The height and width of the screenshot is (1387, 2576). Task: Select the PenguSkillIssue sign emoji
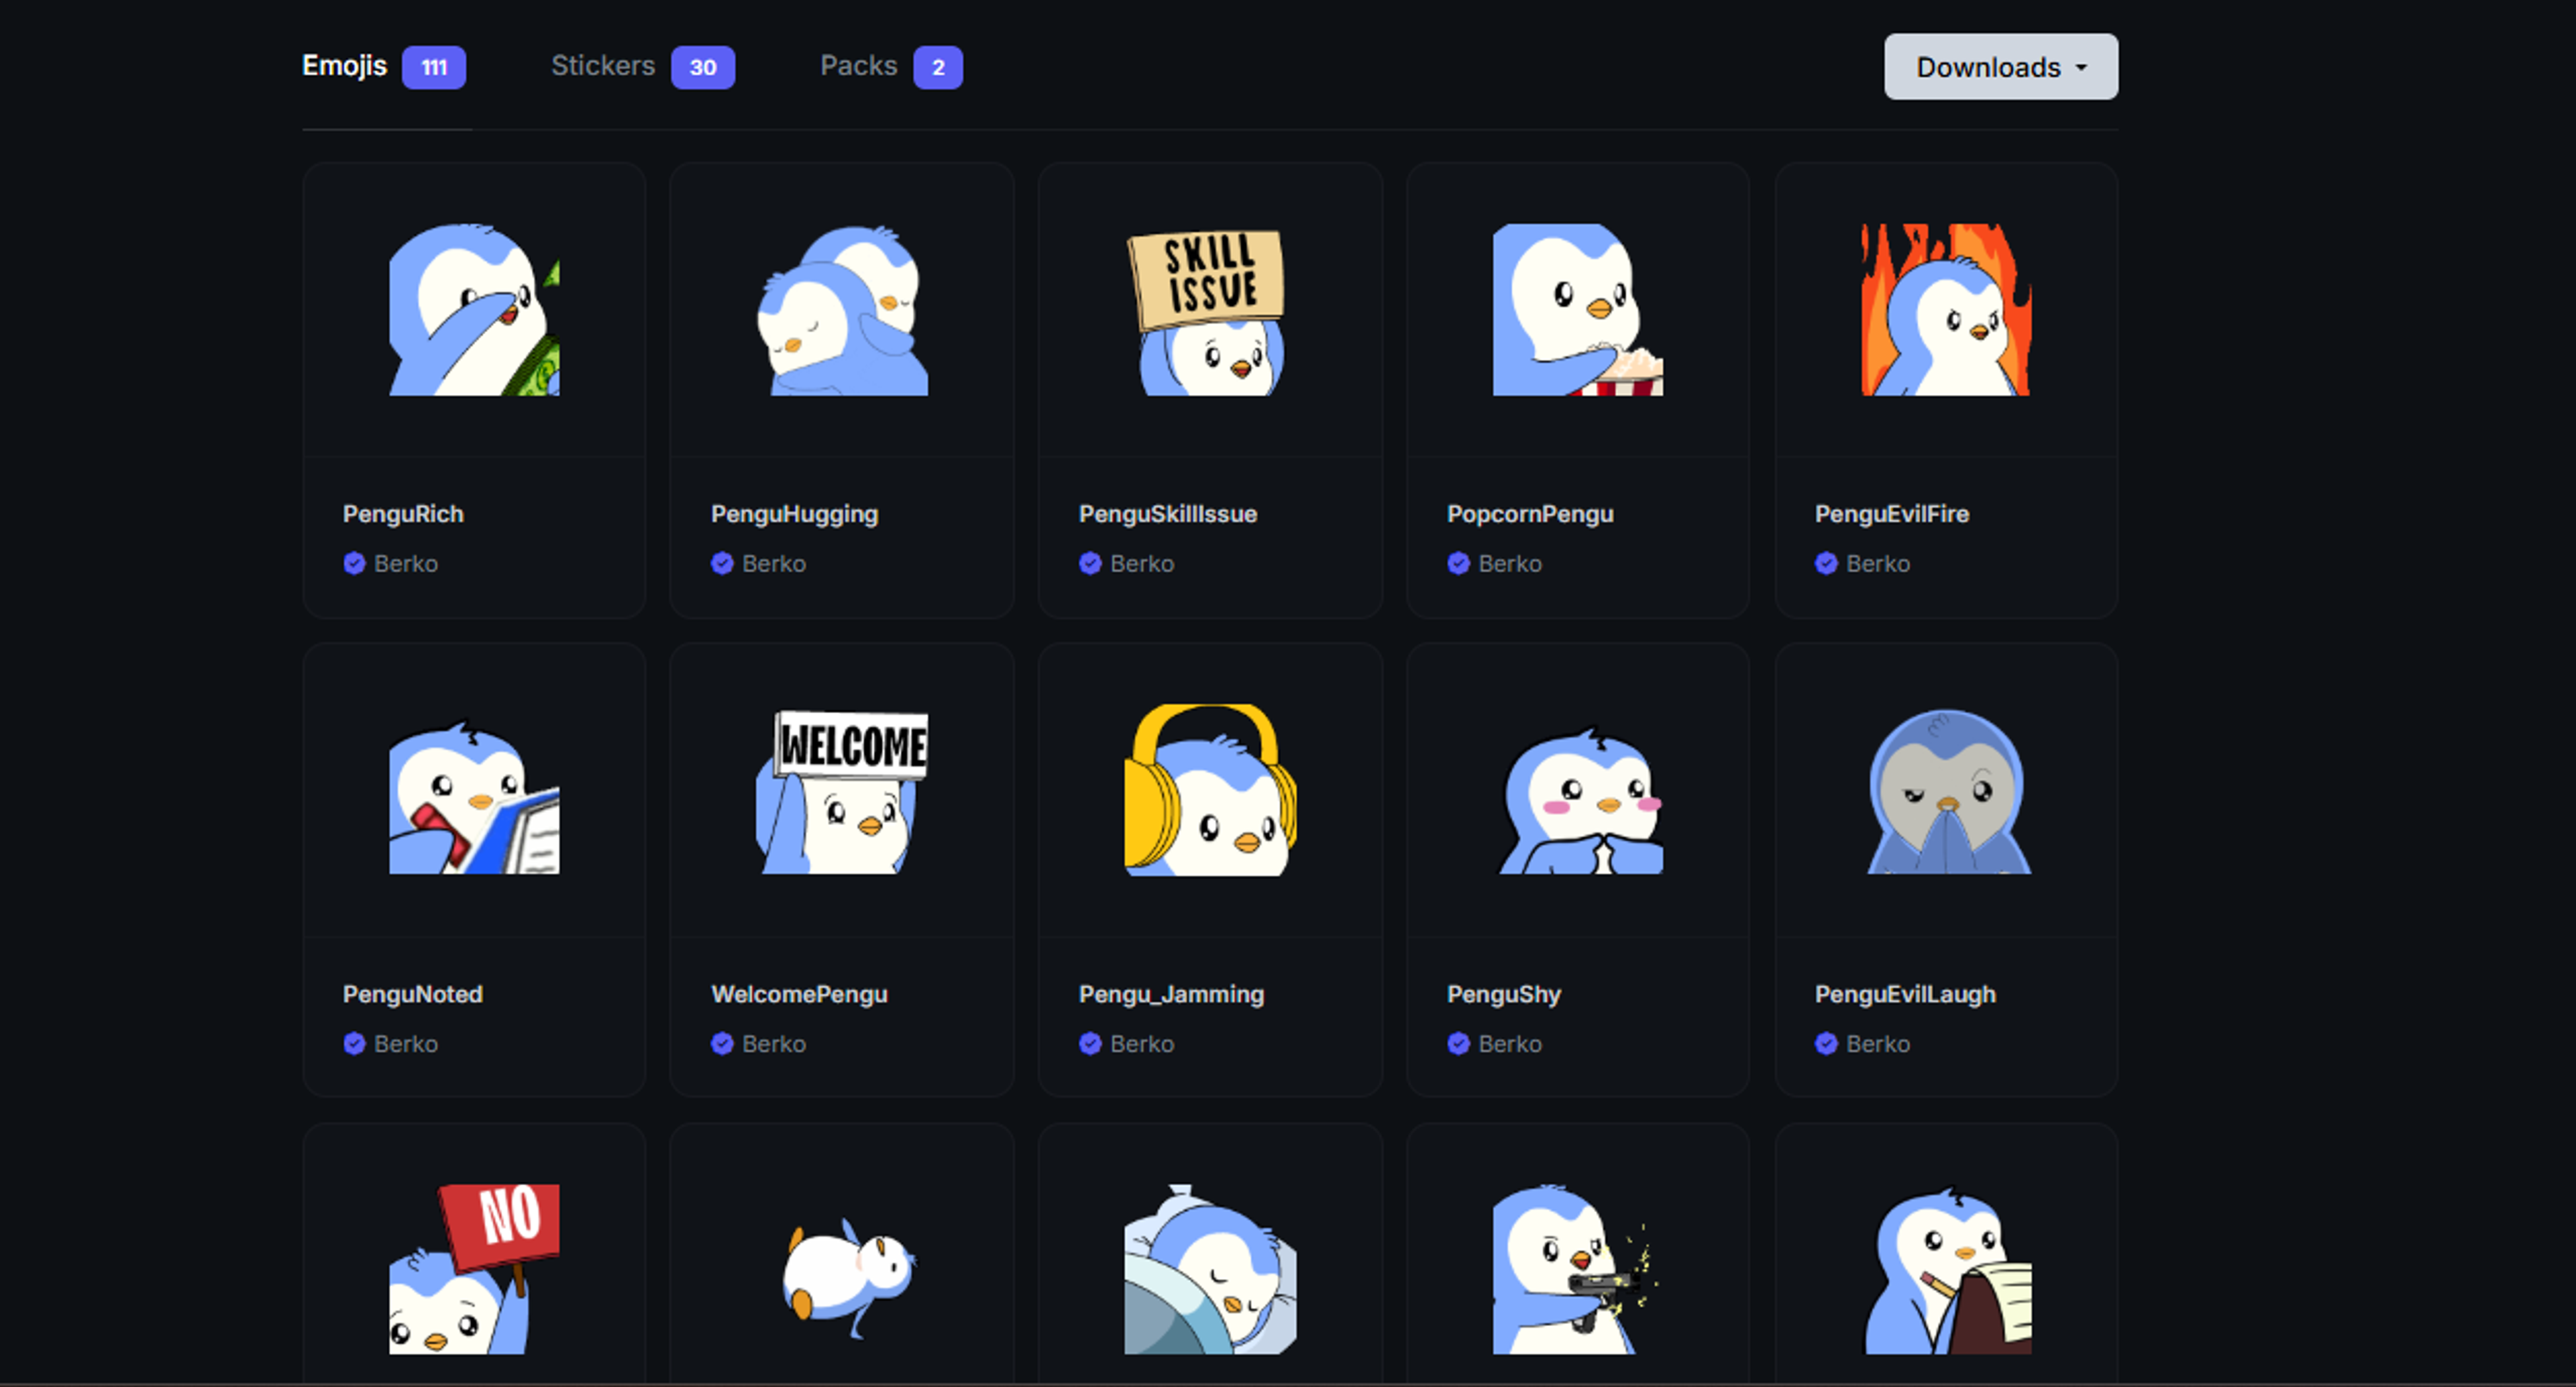pyautogui.click(x=1210, y=309)
